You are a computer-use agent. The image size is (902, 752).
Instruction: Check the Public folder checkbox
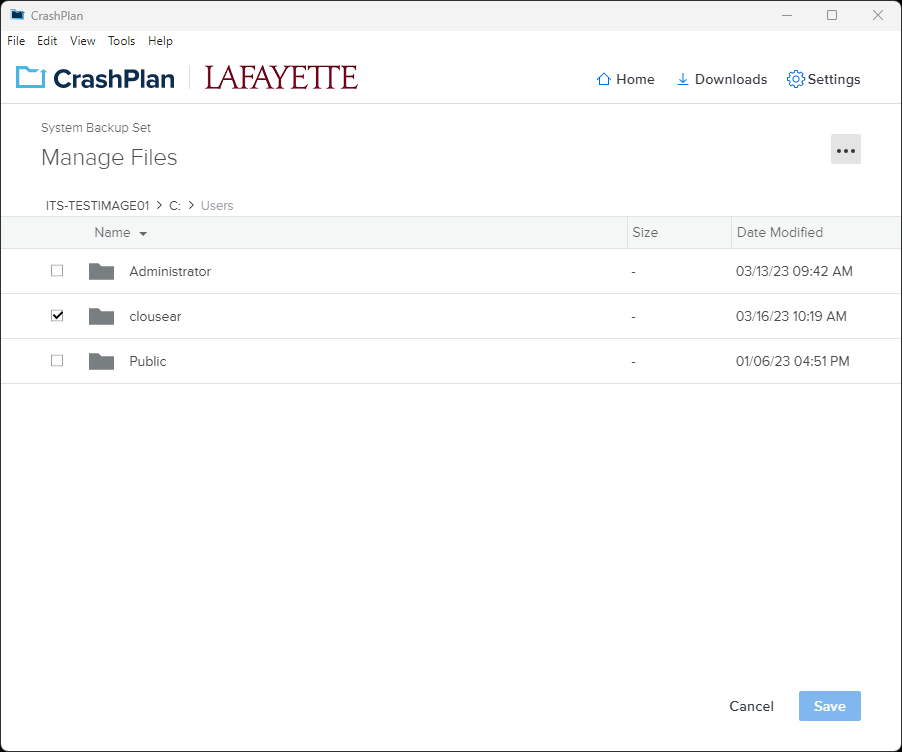pyautogui.click(x=57, y=360)
